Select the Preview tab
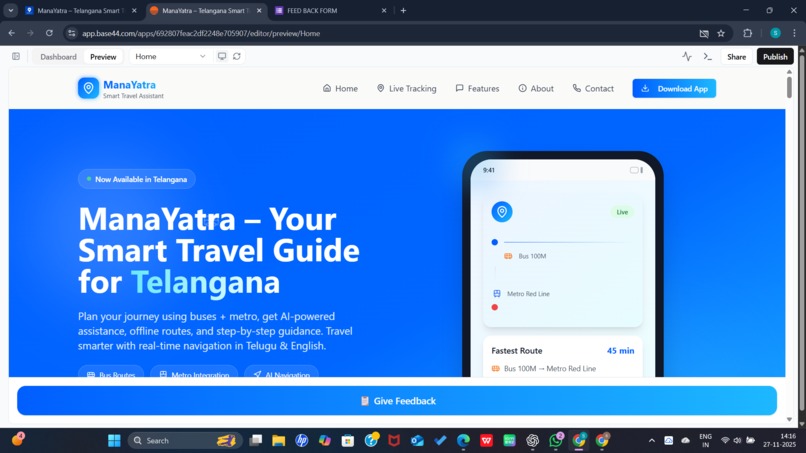Viewport: 806px width, 453px height. [x=103, y=57]
